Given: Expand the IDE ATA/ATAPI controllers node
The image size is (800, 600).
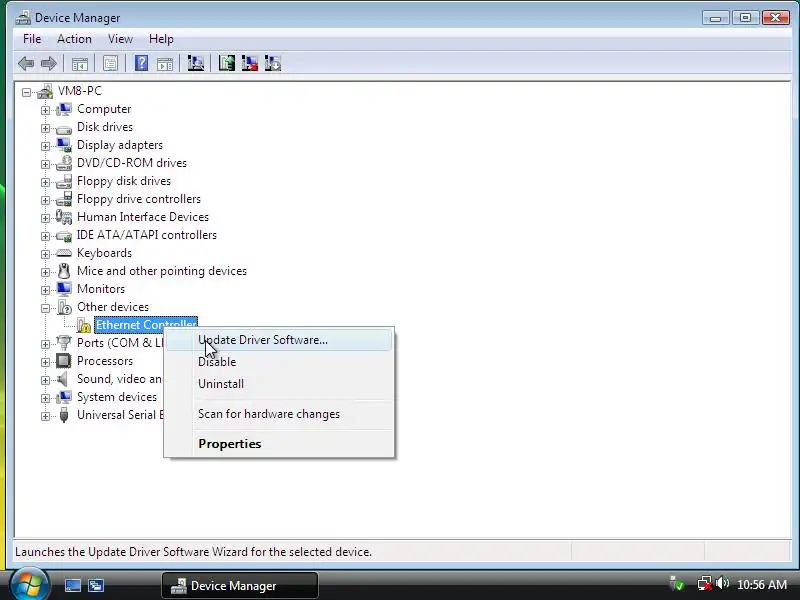Looking at the screenshot, I should click(45, 236).
